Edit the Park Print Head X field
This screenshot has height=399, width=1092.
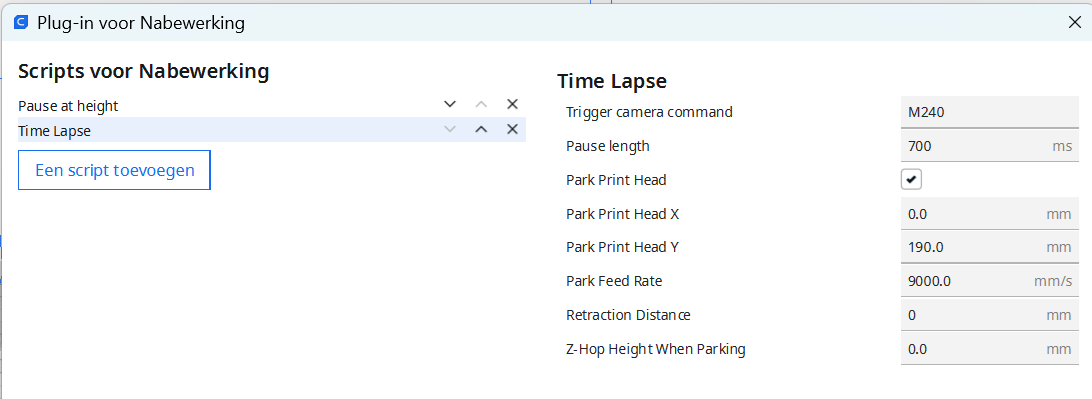(x=990, y=214)
